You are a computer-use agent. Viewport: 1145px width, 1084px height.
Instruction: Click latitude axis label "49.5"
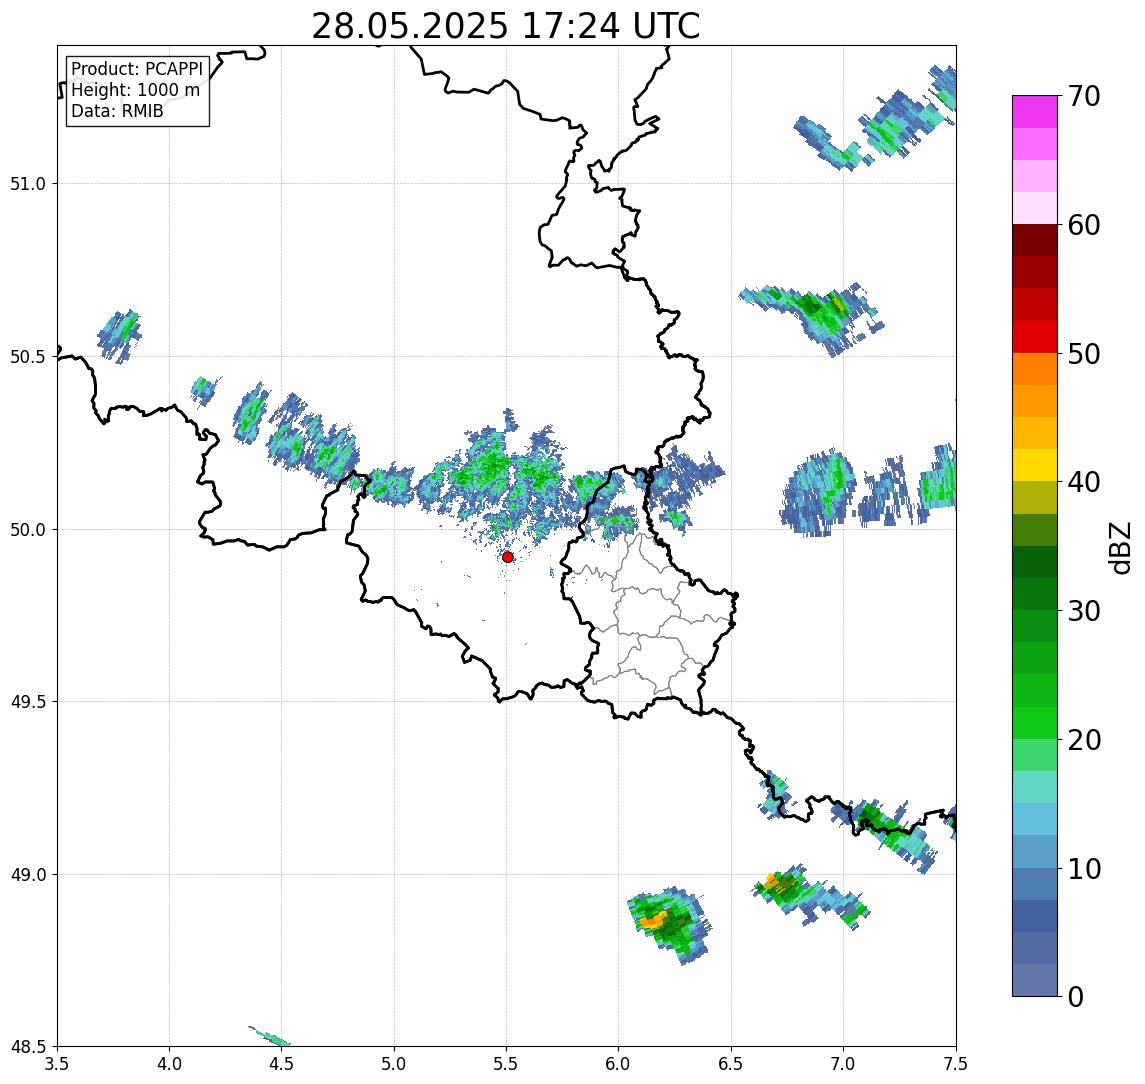click(28, 702)
